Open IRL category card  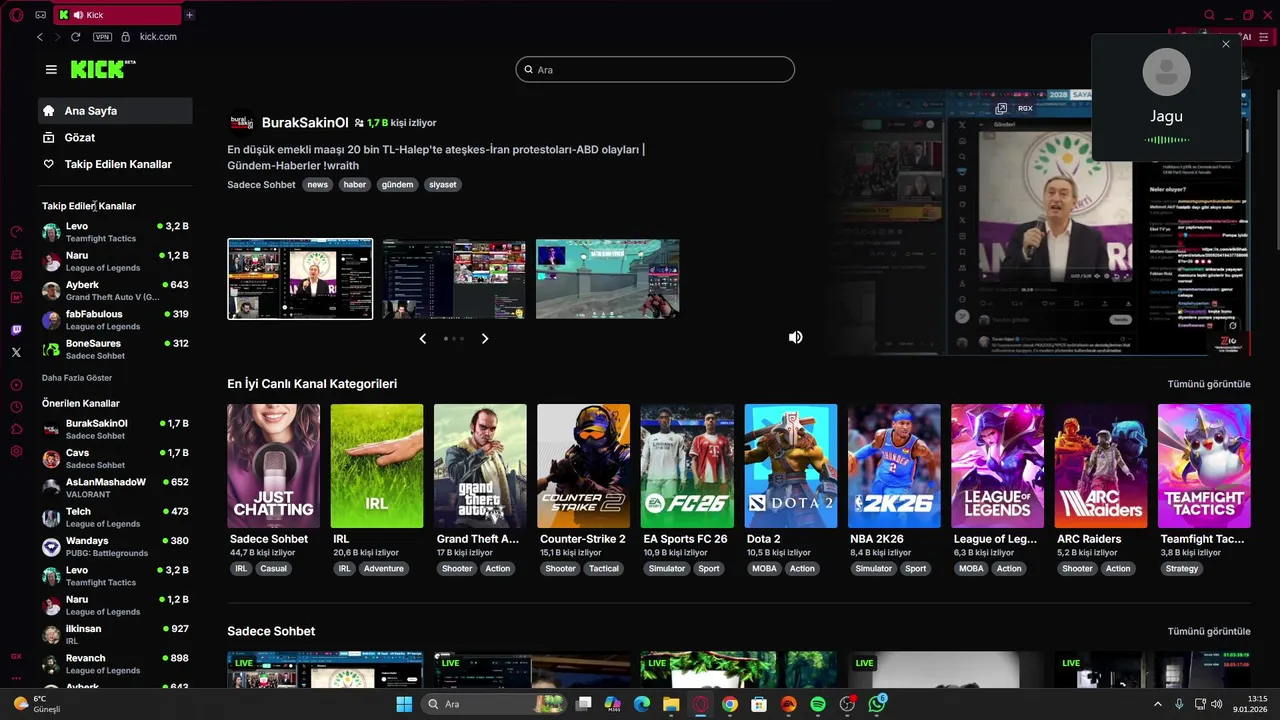pyautogui.click(x=377, y=466)
